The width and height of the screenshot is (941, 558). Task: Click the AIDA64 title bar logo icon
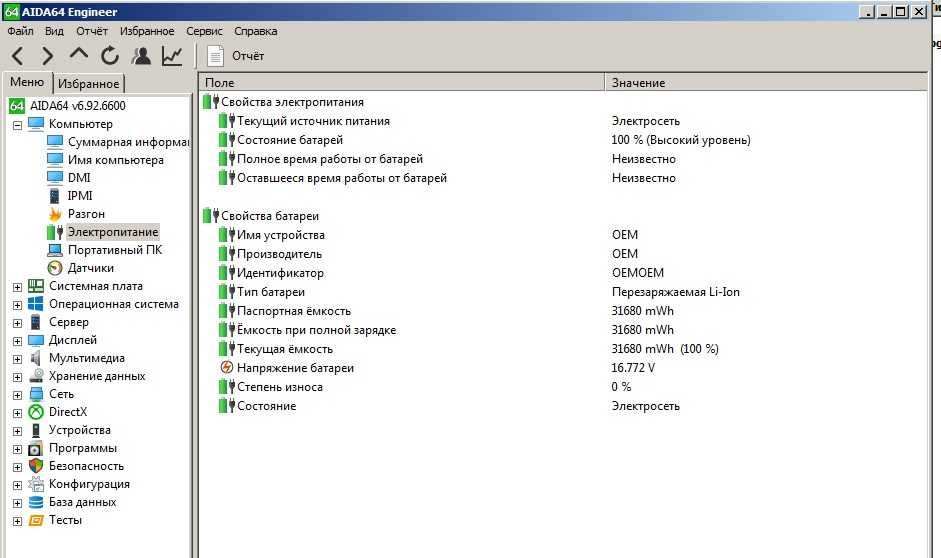11,11
